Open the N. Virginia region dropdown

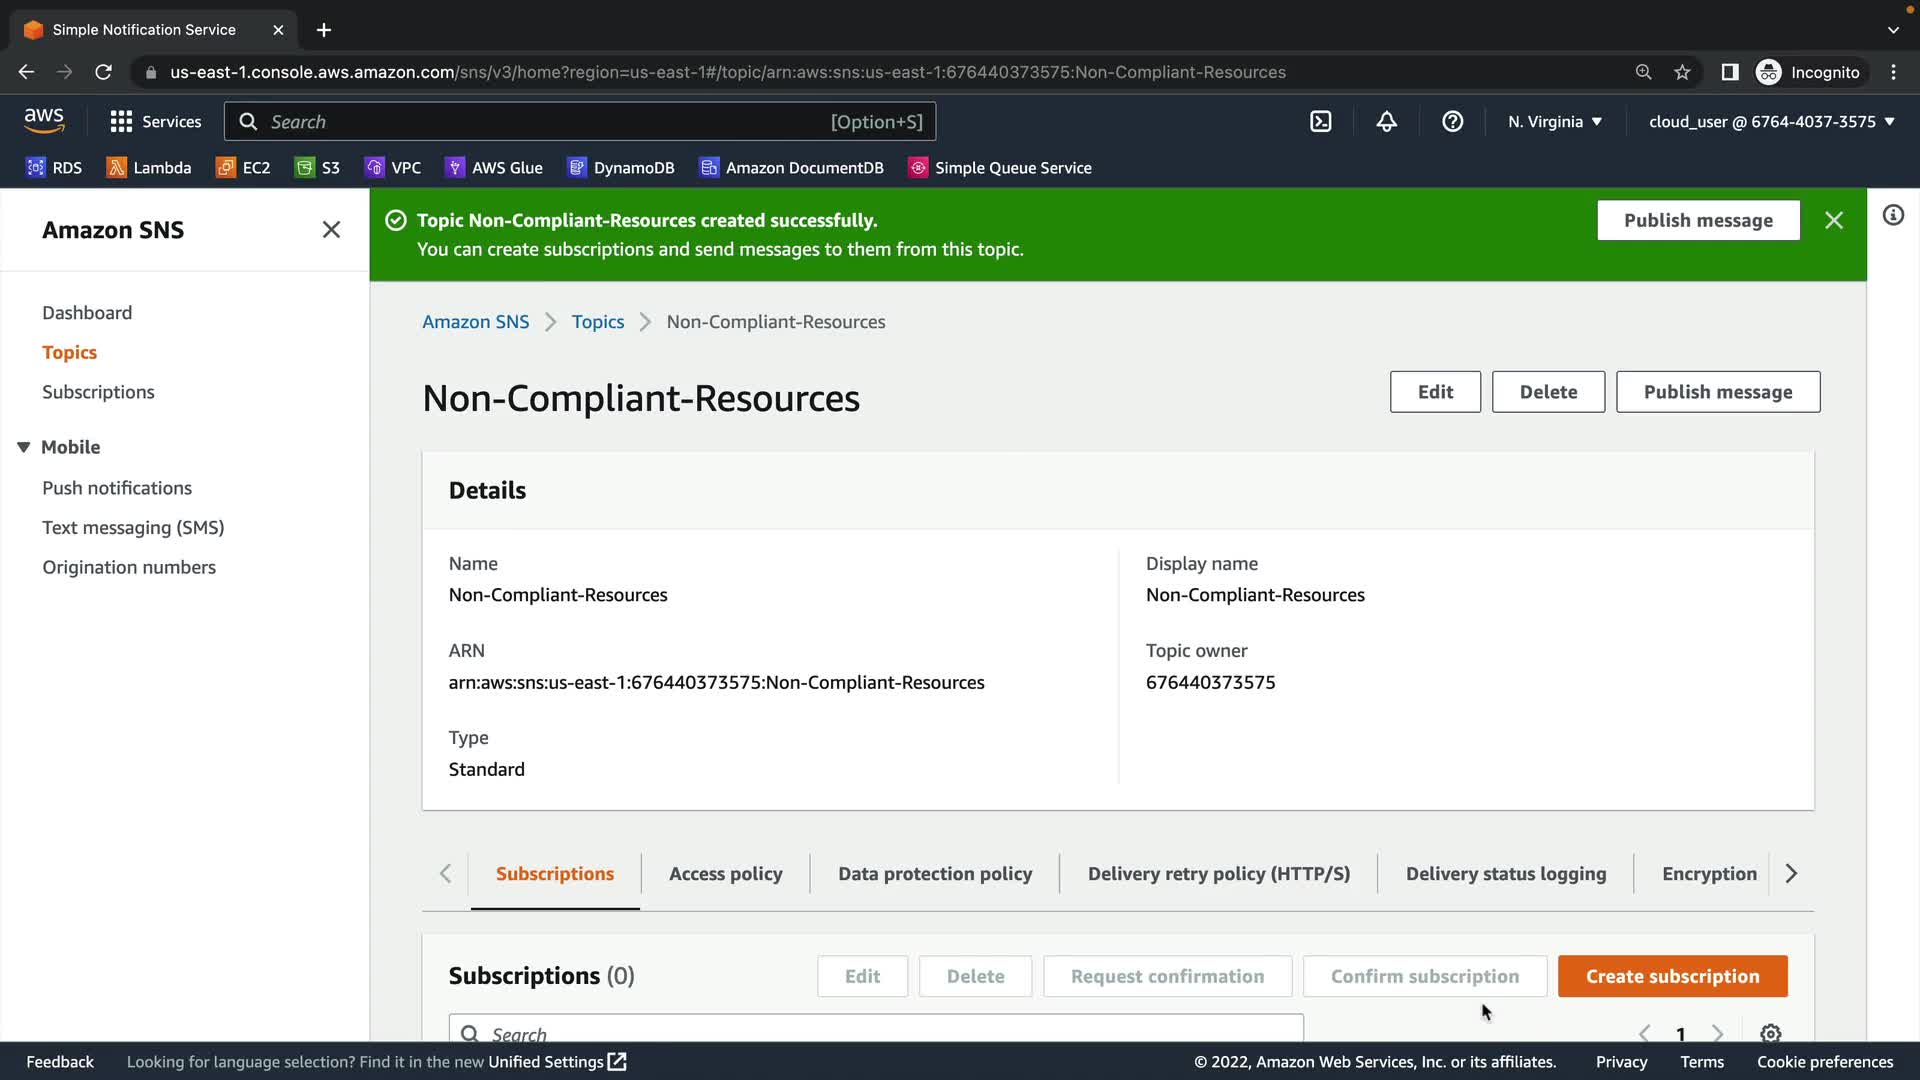1555,121
